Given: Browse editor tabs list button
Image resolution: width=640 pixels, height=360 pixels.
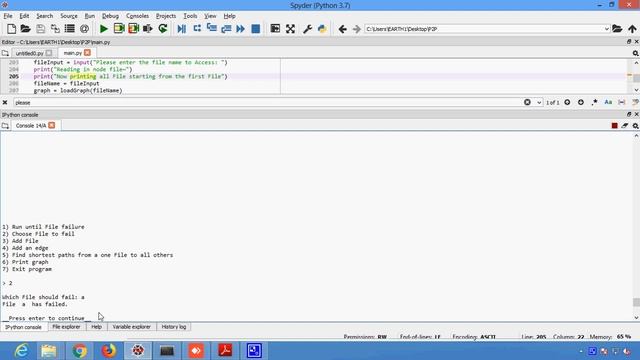Looking at the screenshot, I should tap(5, 53).
